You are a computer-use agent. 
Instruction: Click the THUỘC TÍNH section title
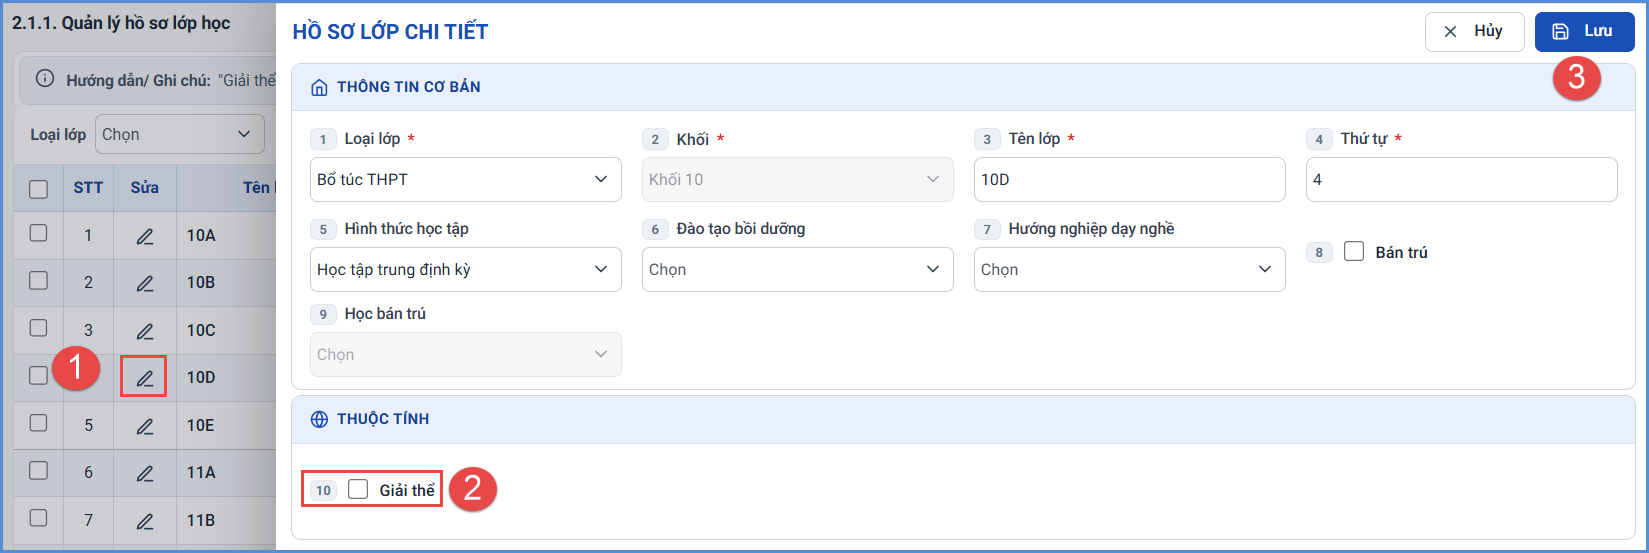coord(383,419)
